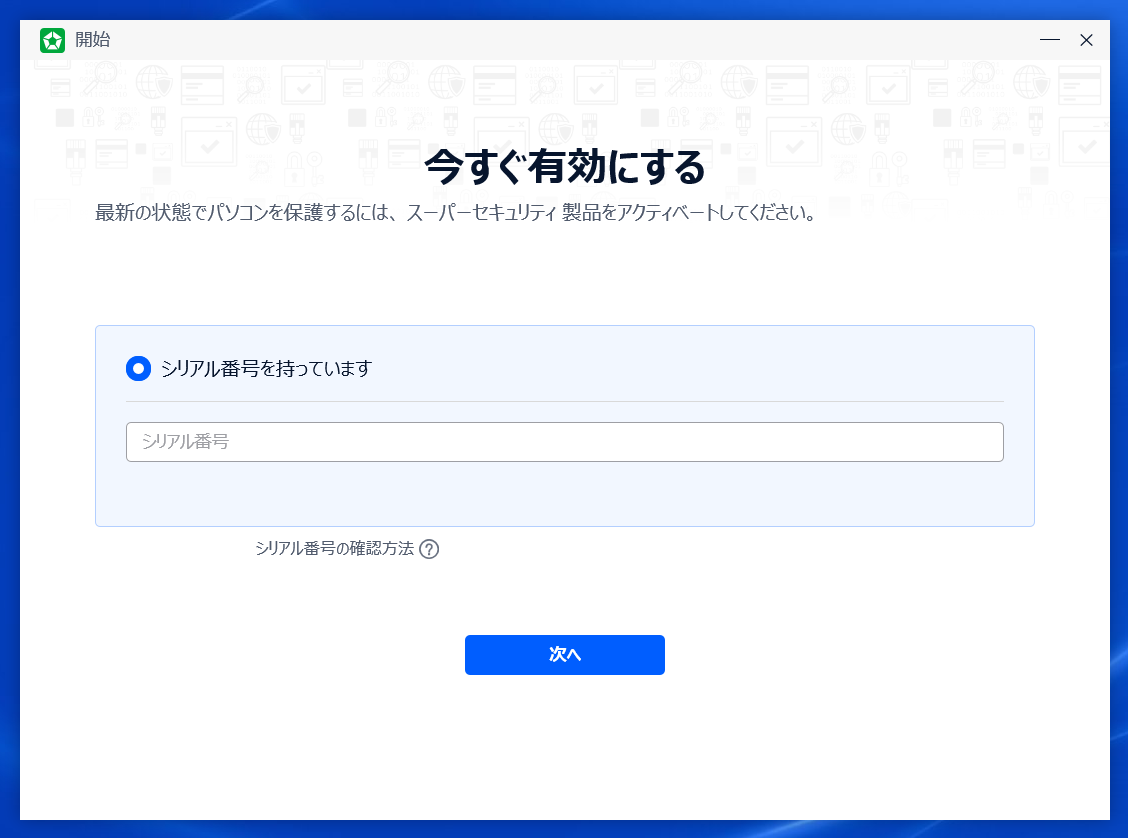
Task: Click the circled question mark help icon
Action: coord(431,549)
